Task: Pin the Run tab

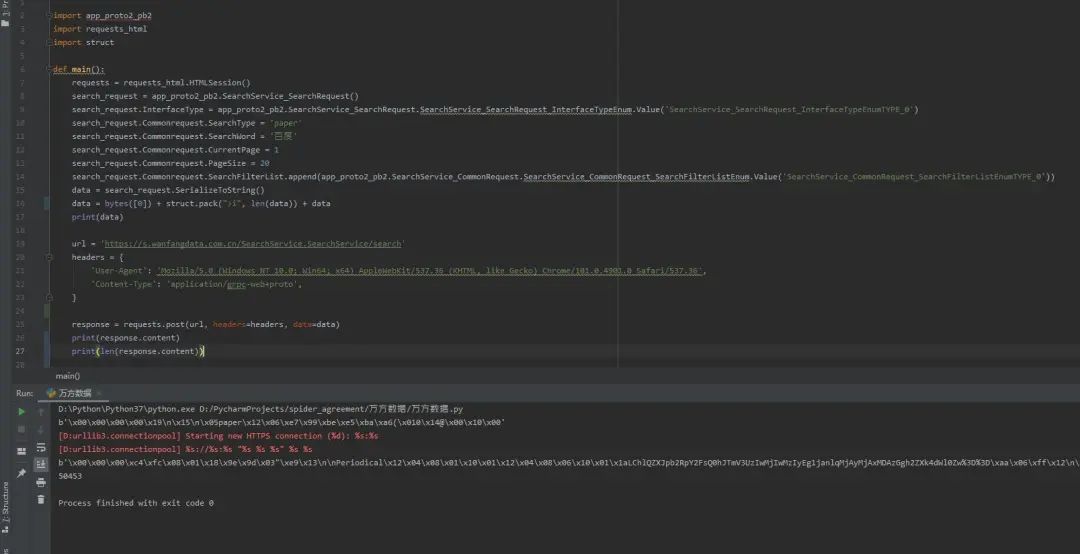Action: 21,473
